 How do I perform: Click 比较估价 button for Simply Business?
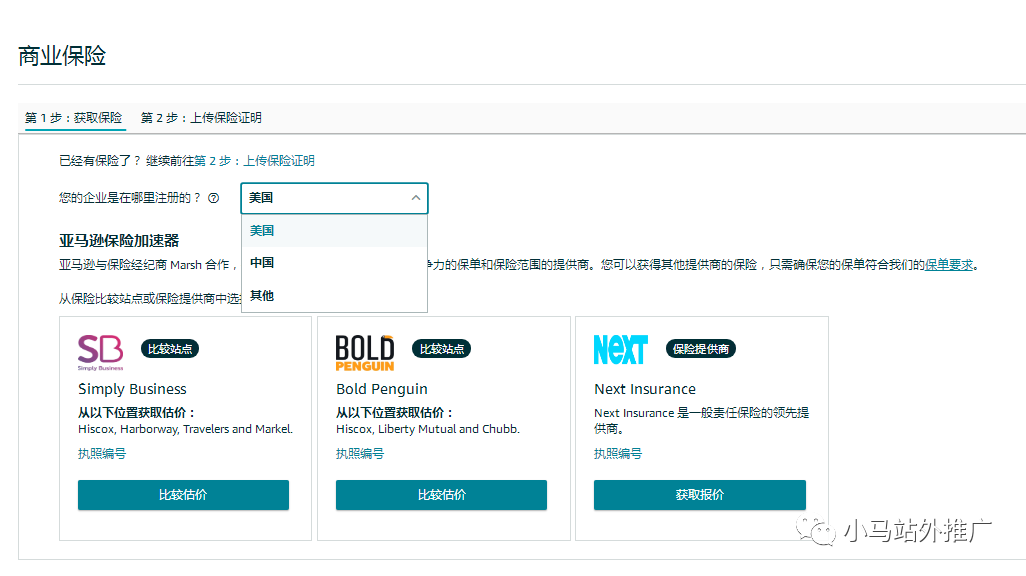[x=183, y=495]
